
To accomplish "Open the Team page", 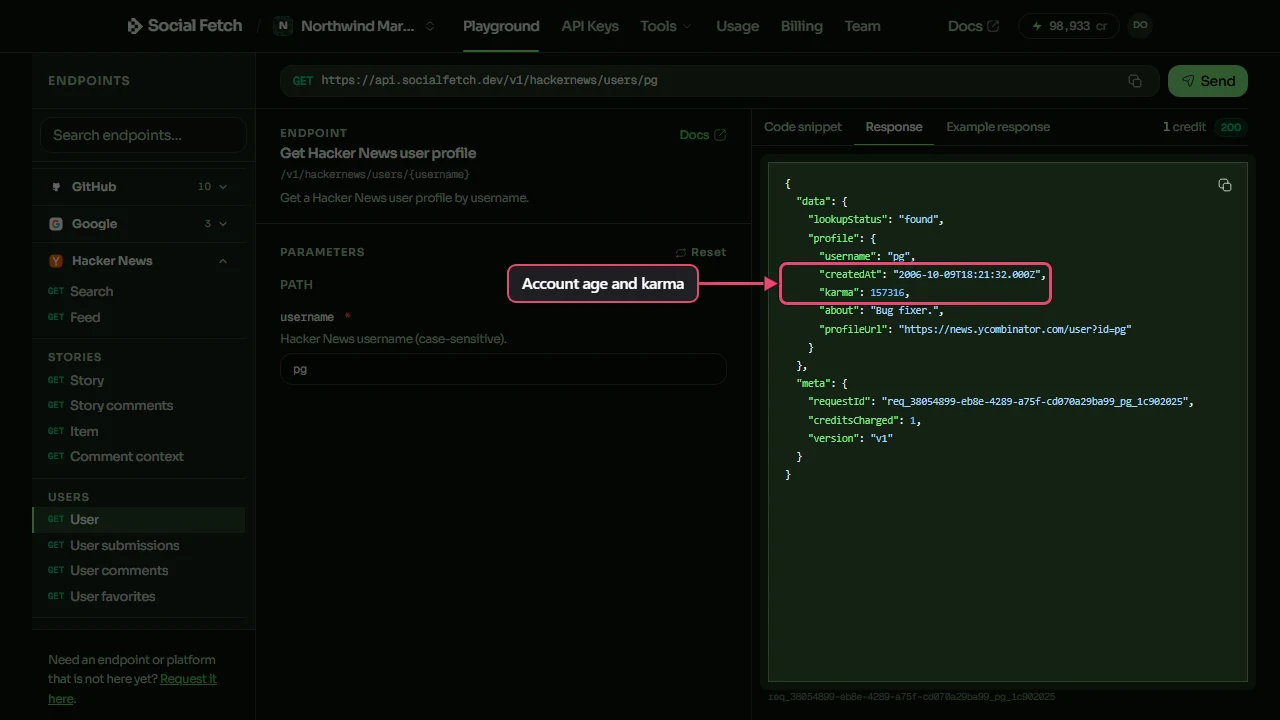I will coord(863,26).
